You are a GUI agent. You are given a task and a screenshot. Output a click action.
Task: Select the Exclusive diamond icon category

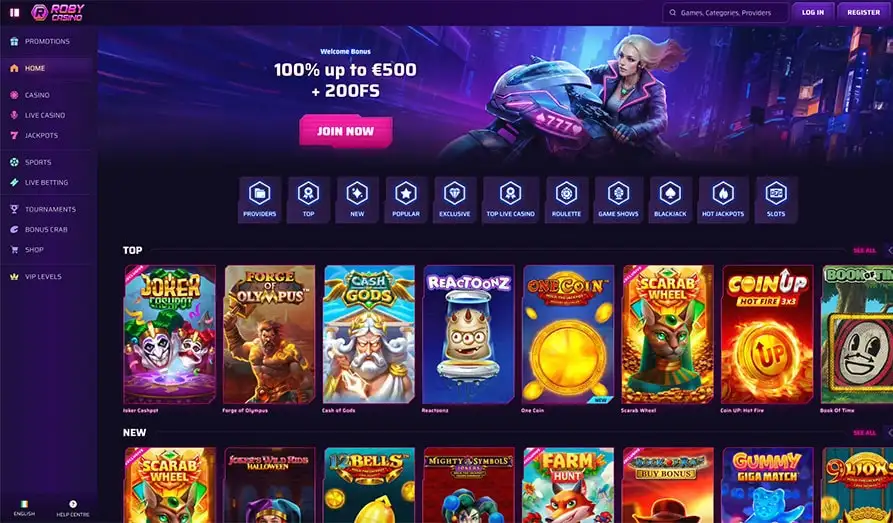[454, 199]
